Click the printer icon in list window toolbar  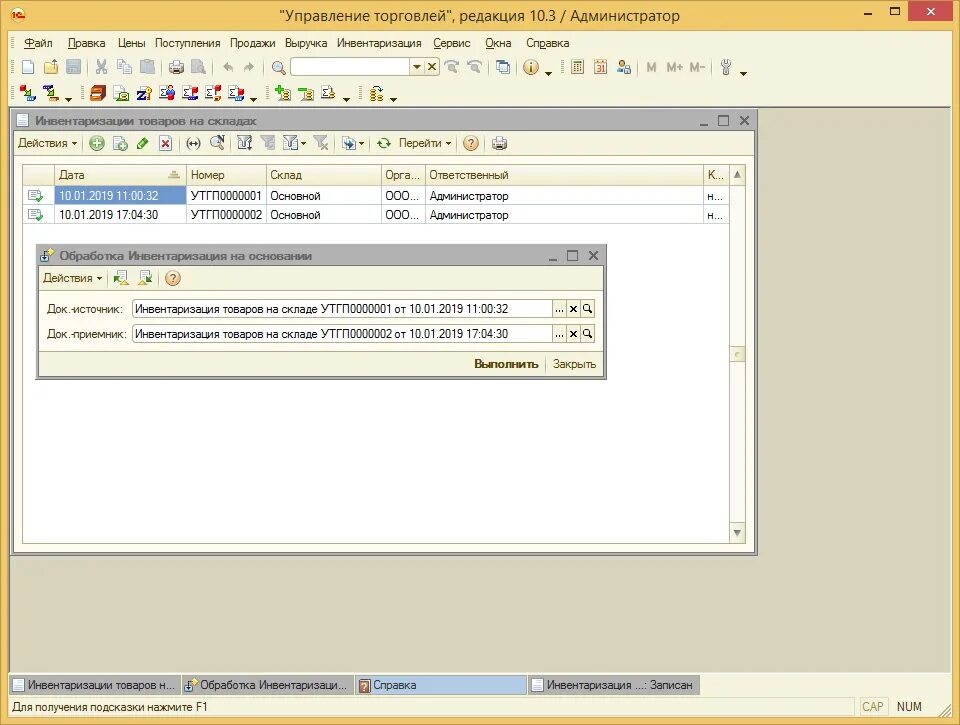pos(499,143)
